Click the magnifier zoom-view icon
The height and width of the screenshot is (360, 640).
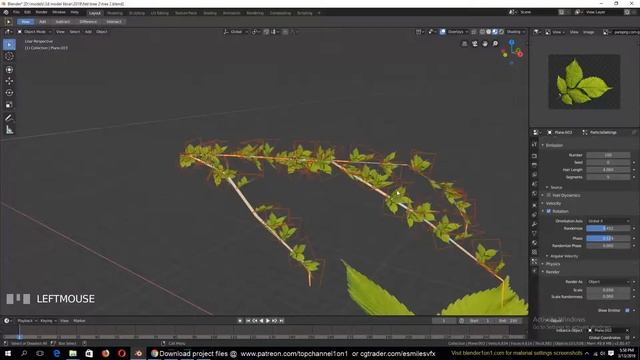(495, 44)
